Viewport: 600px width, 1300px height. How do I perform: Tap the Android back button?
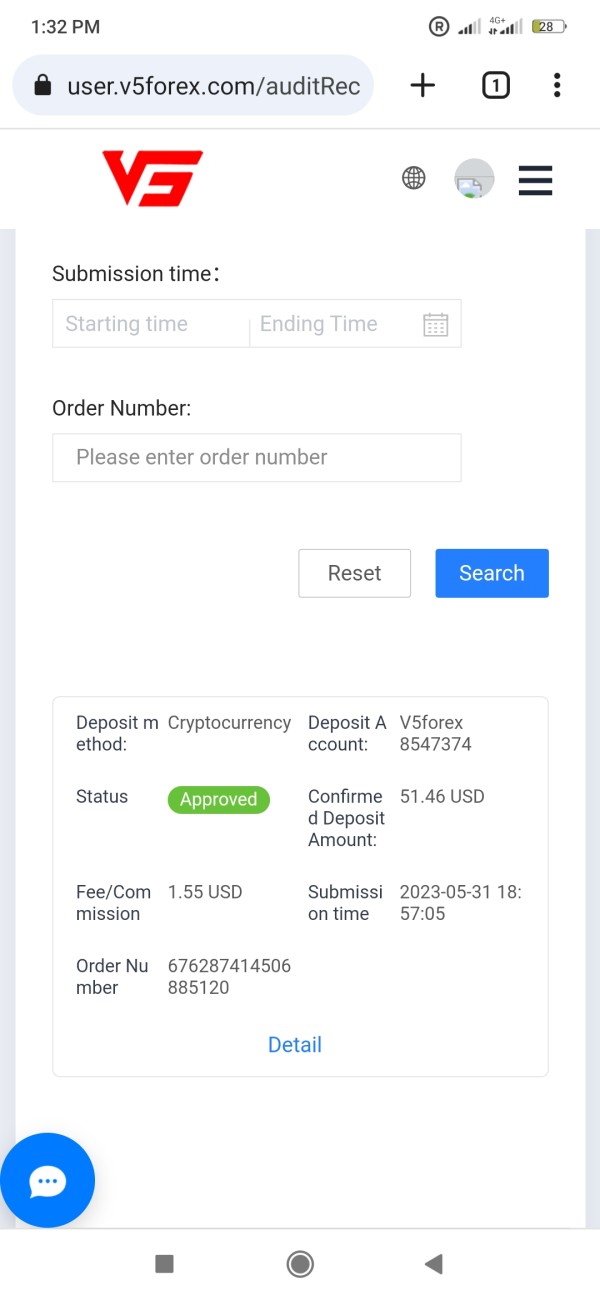tap(434, 1264)
